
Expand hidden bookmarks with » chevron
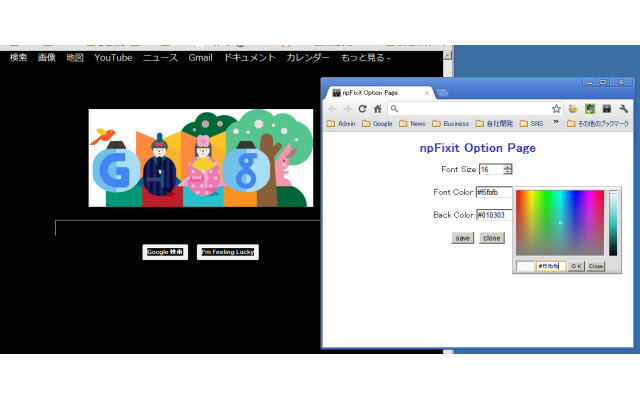coord(556,122)
